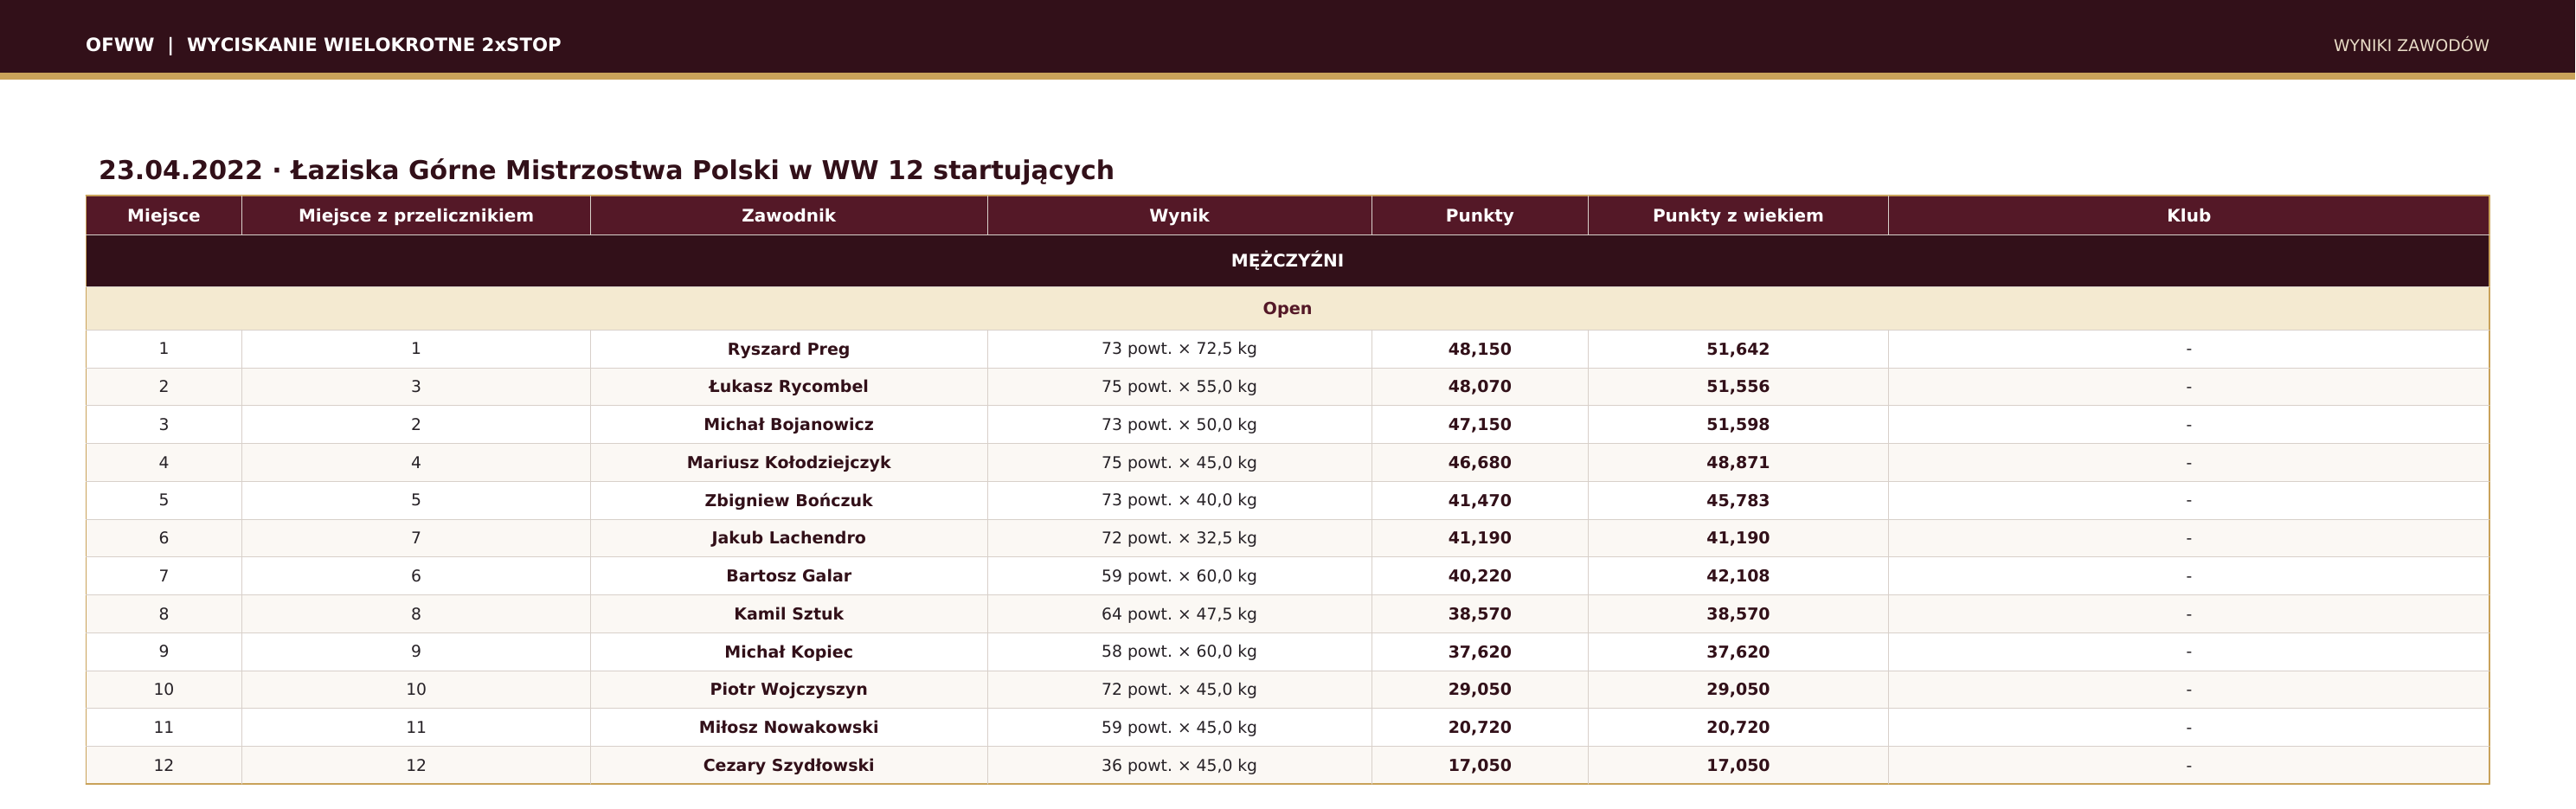This screenshot has width=2576, height=809.
Task: Select competitor Łukasz Rycombel
Action: [789, 387]
